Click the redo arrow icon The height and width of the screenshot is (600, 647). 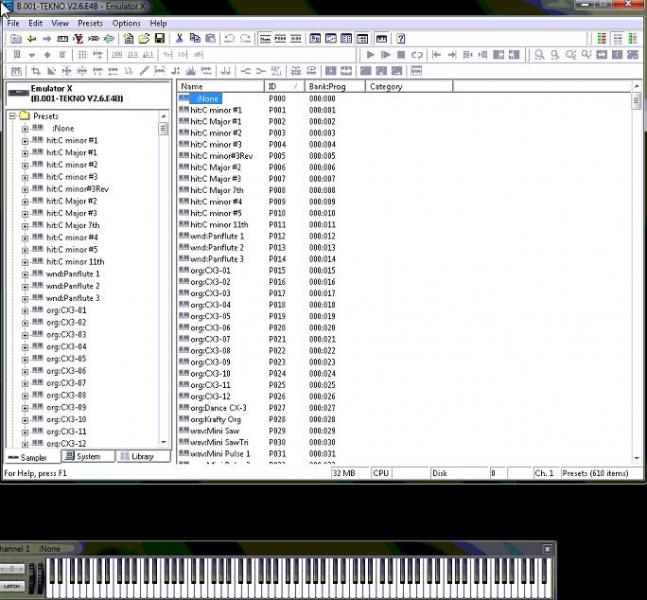pos(246,39)
